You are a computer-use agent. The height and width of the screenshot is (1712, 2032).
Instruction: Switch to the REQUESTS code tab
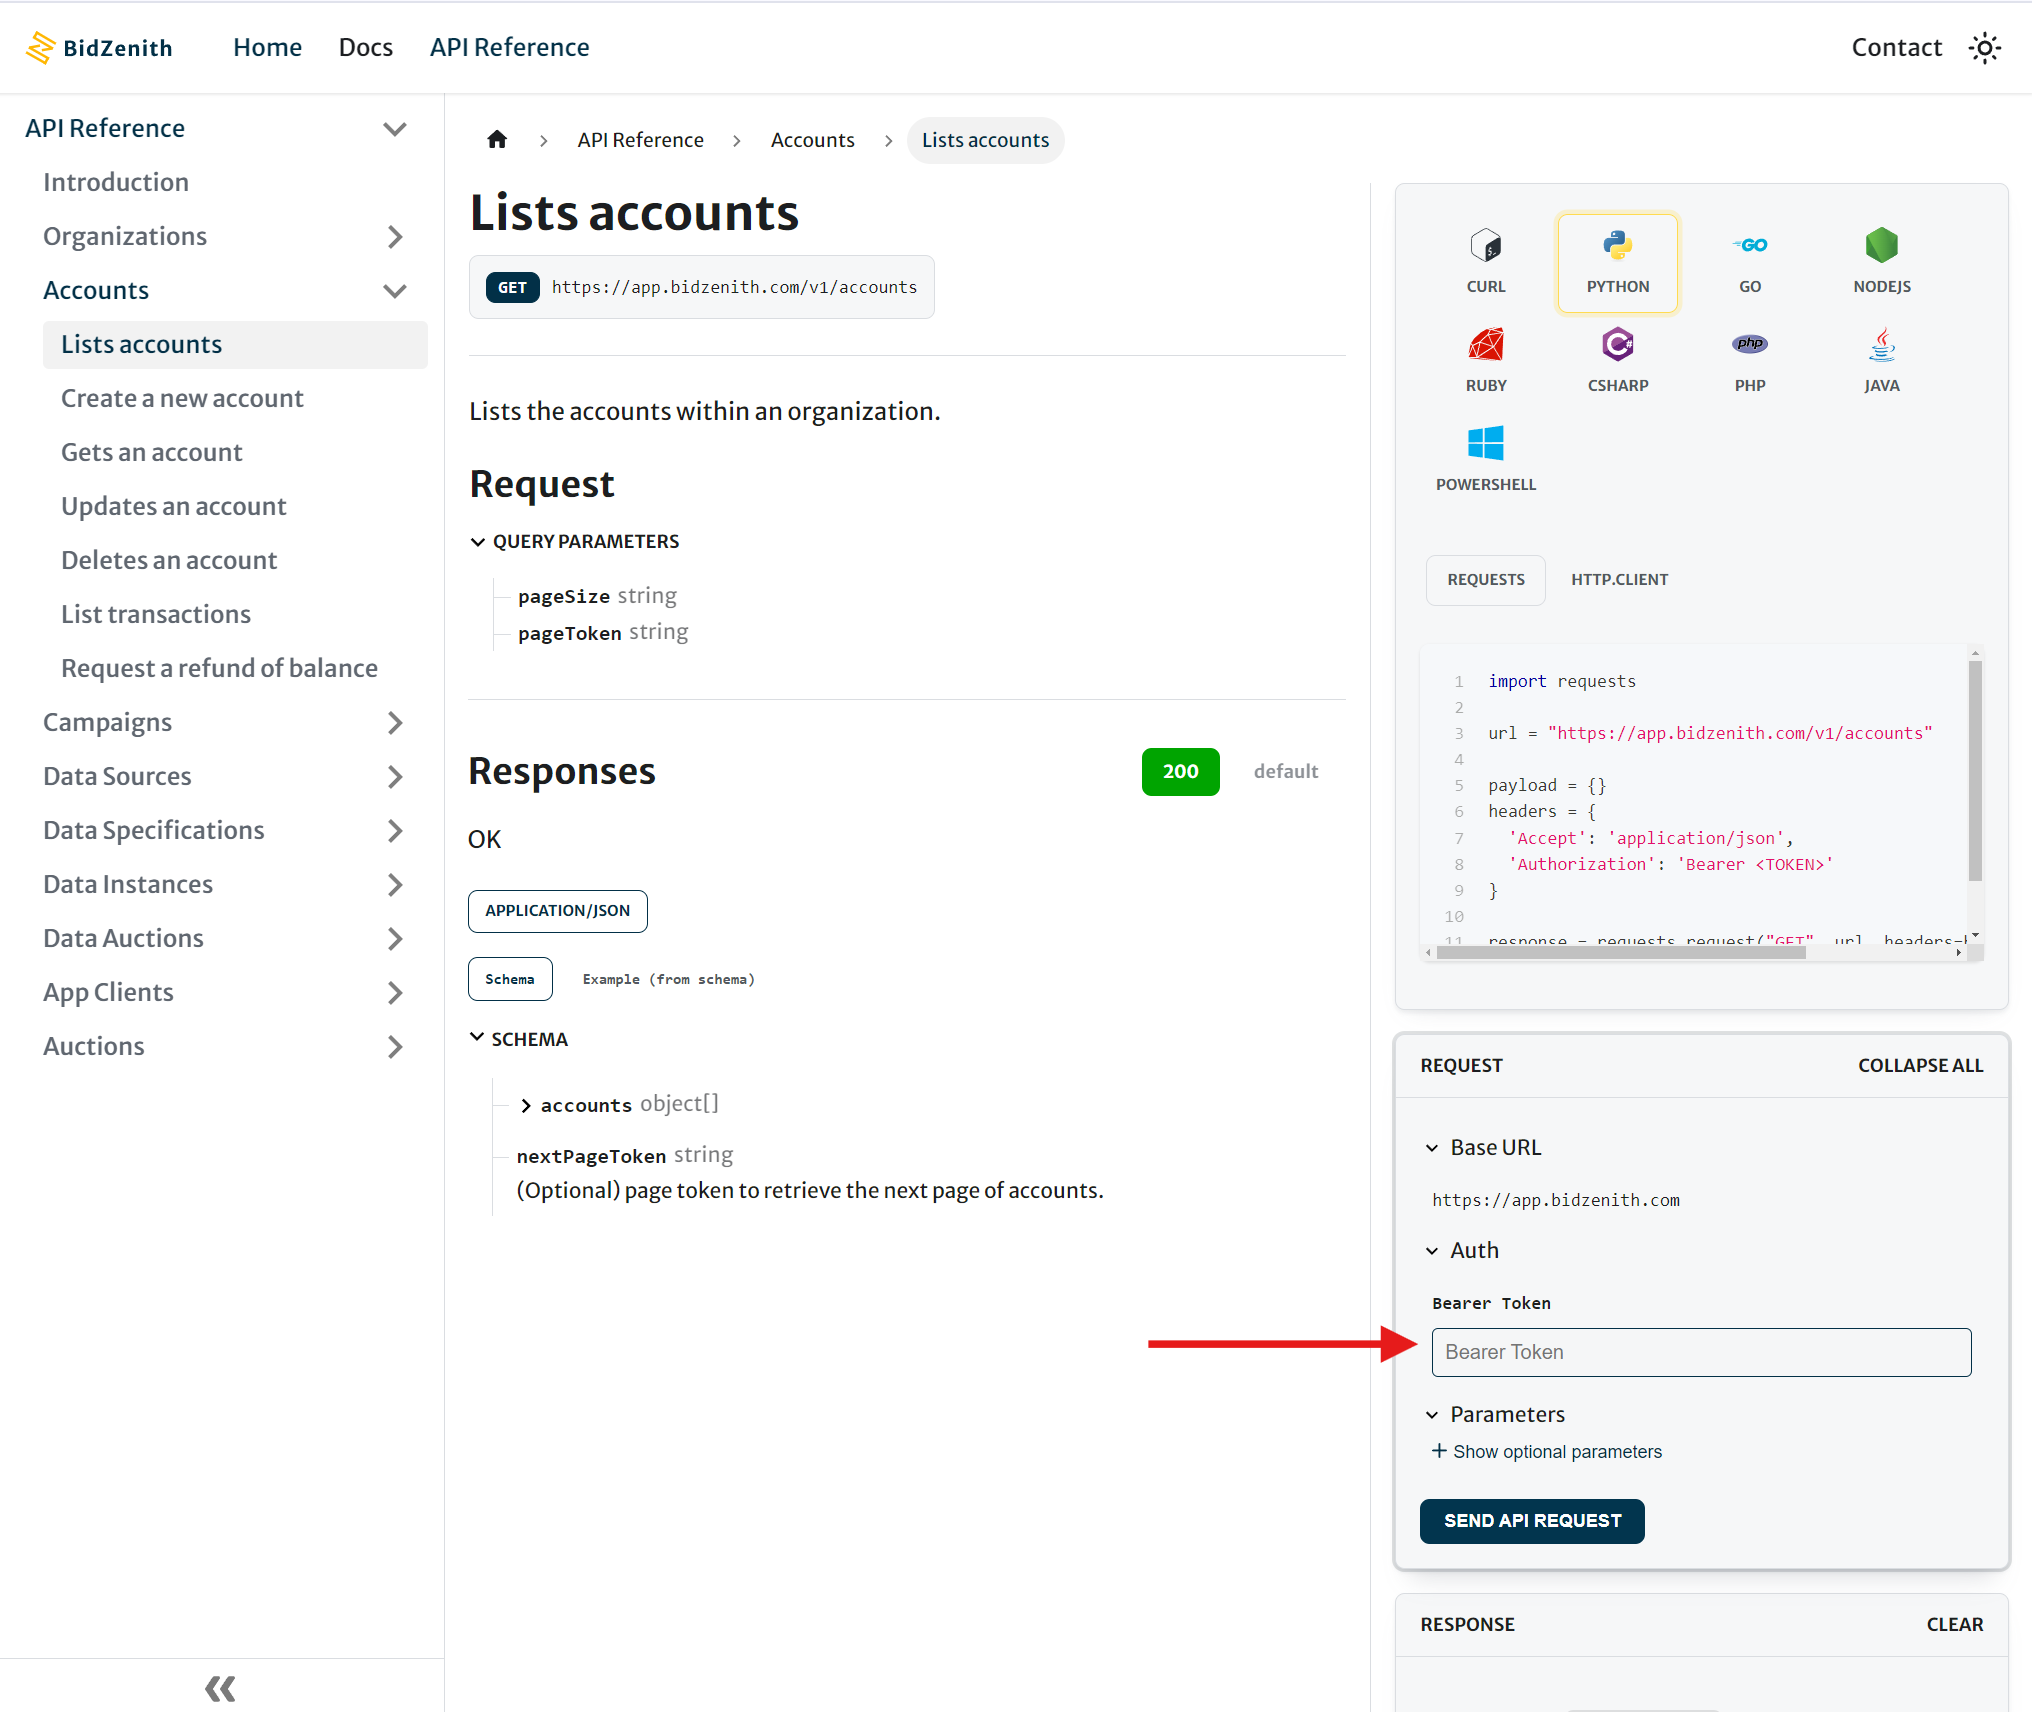click(1486, 580)
